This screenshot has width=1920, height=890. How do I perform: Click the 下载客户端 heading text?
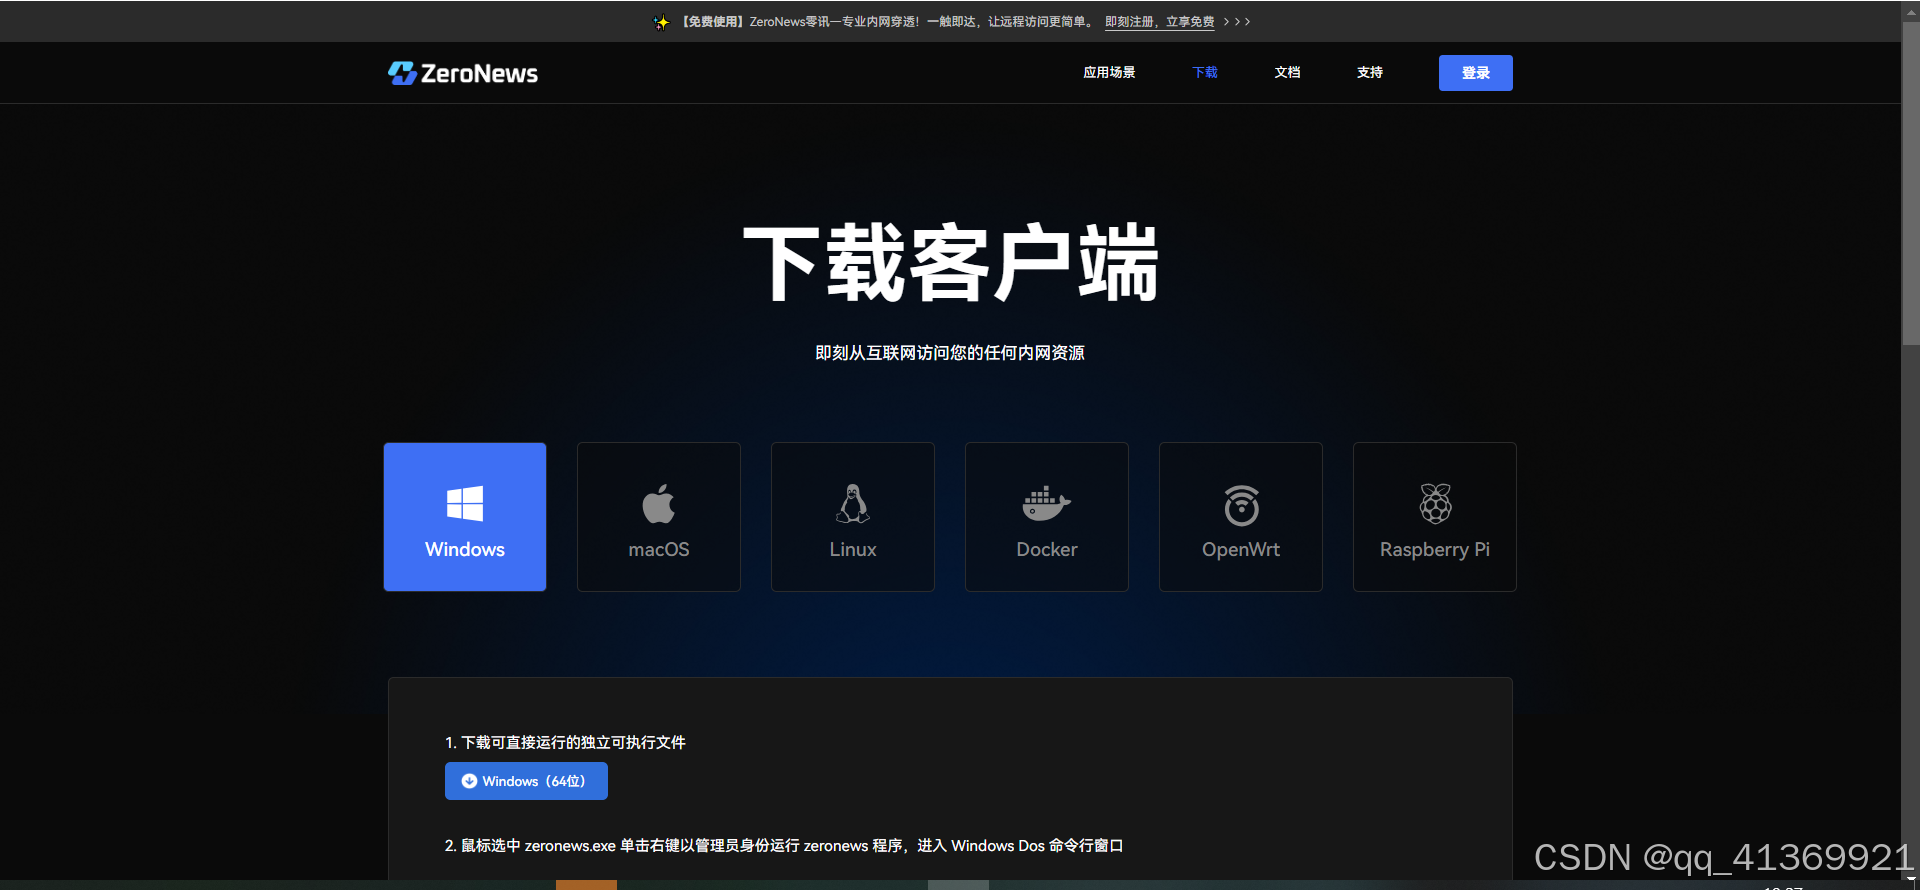click(x=950, y=263)
